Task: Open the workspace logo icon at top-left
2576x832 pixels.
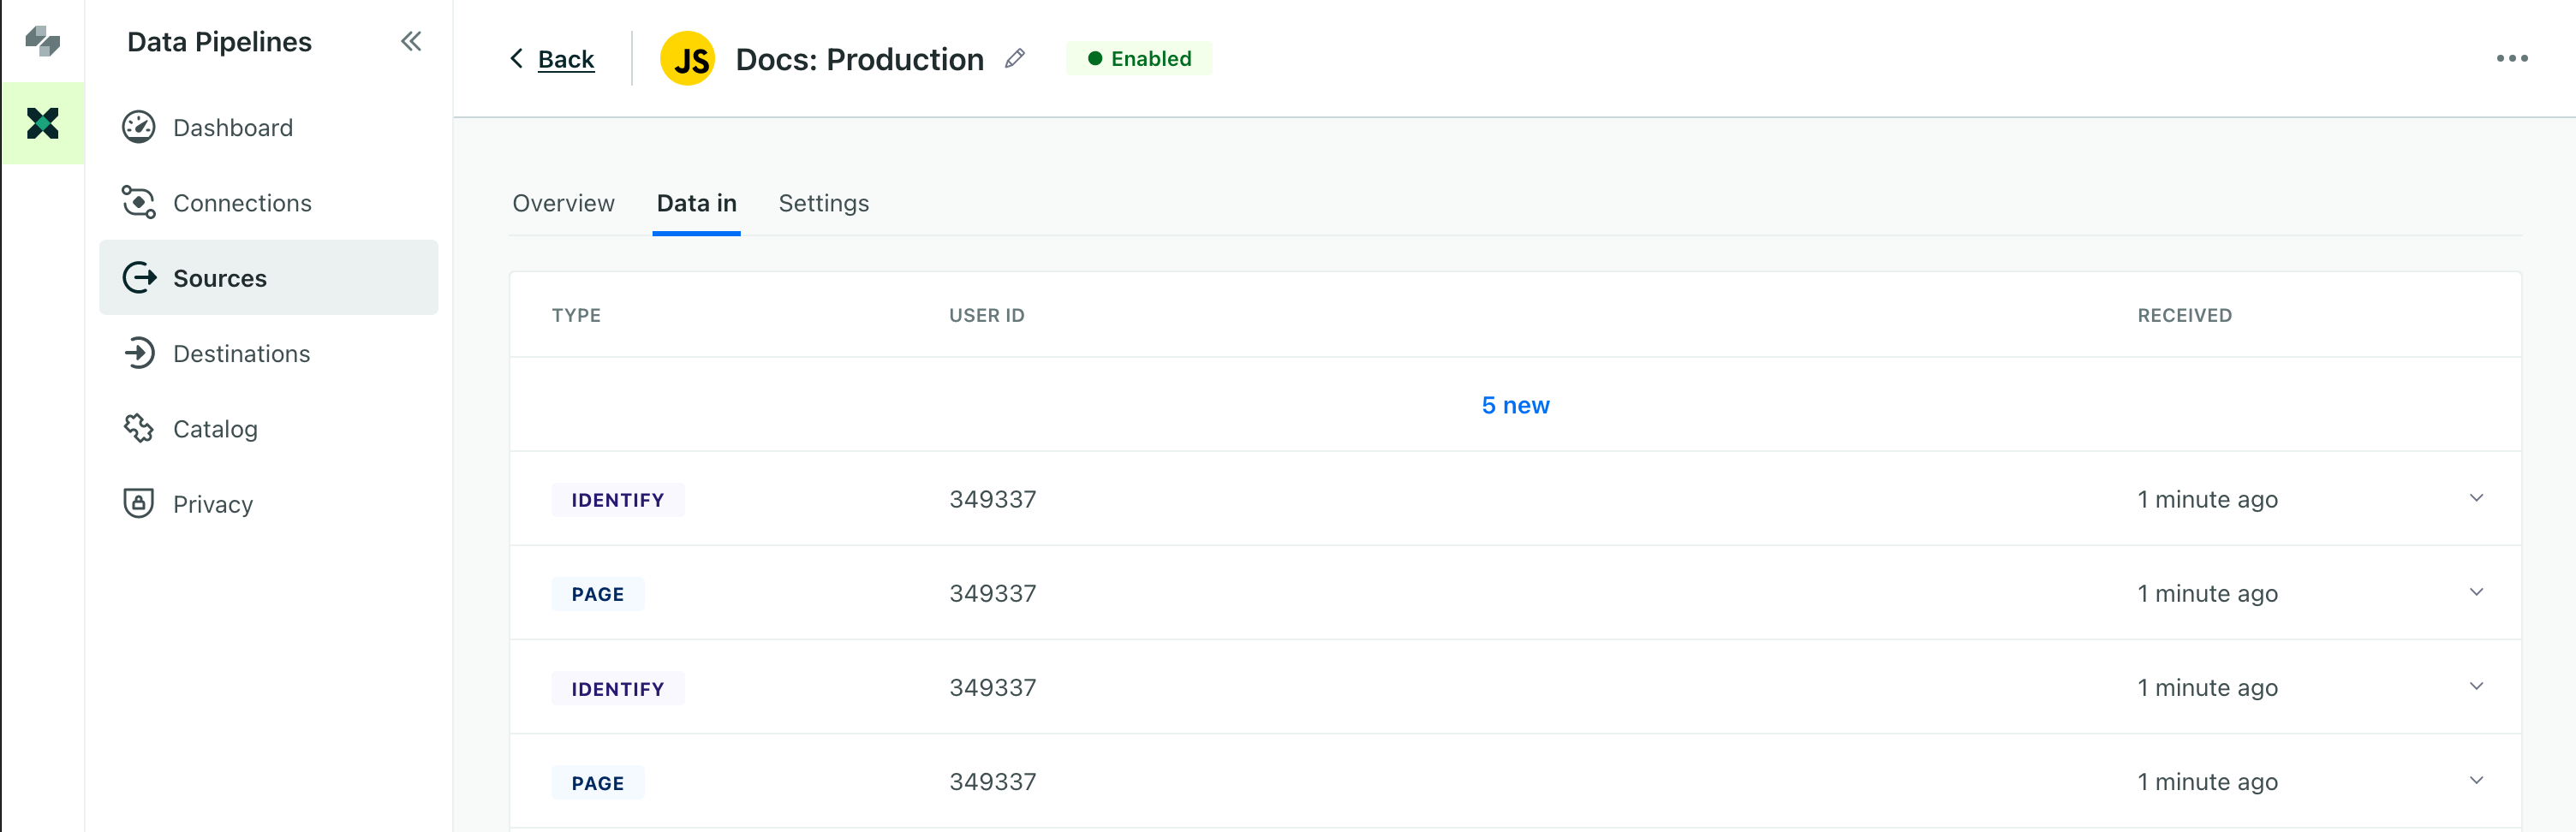Action: pyautogui.click(x=42, y=41)
